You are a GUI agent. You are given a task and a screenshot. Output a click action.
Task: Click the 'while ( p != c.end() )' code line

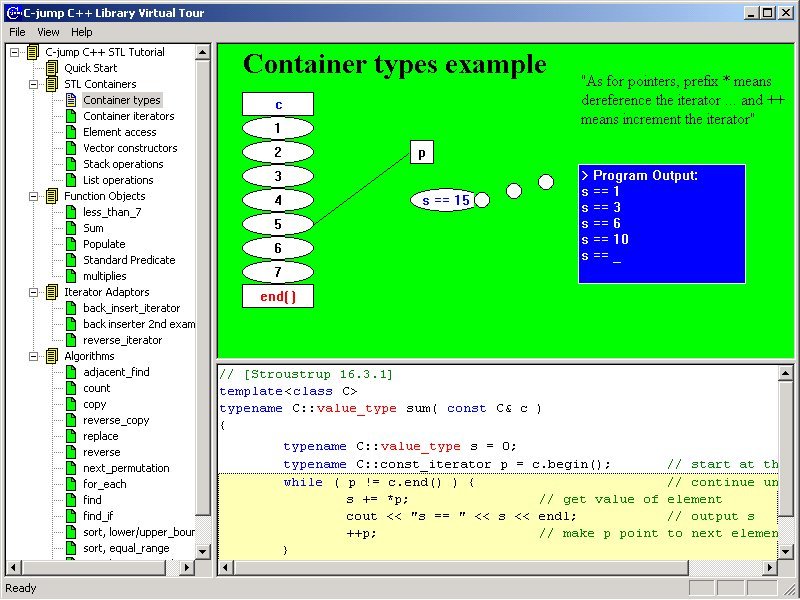click(x=379, y=482)
